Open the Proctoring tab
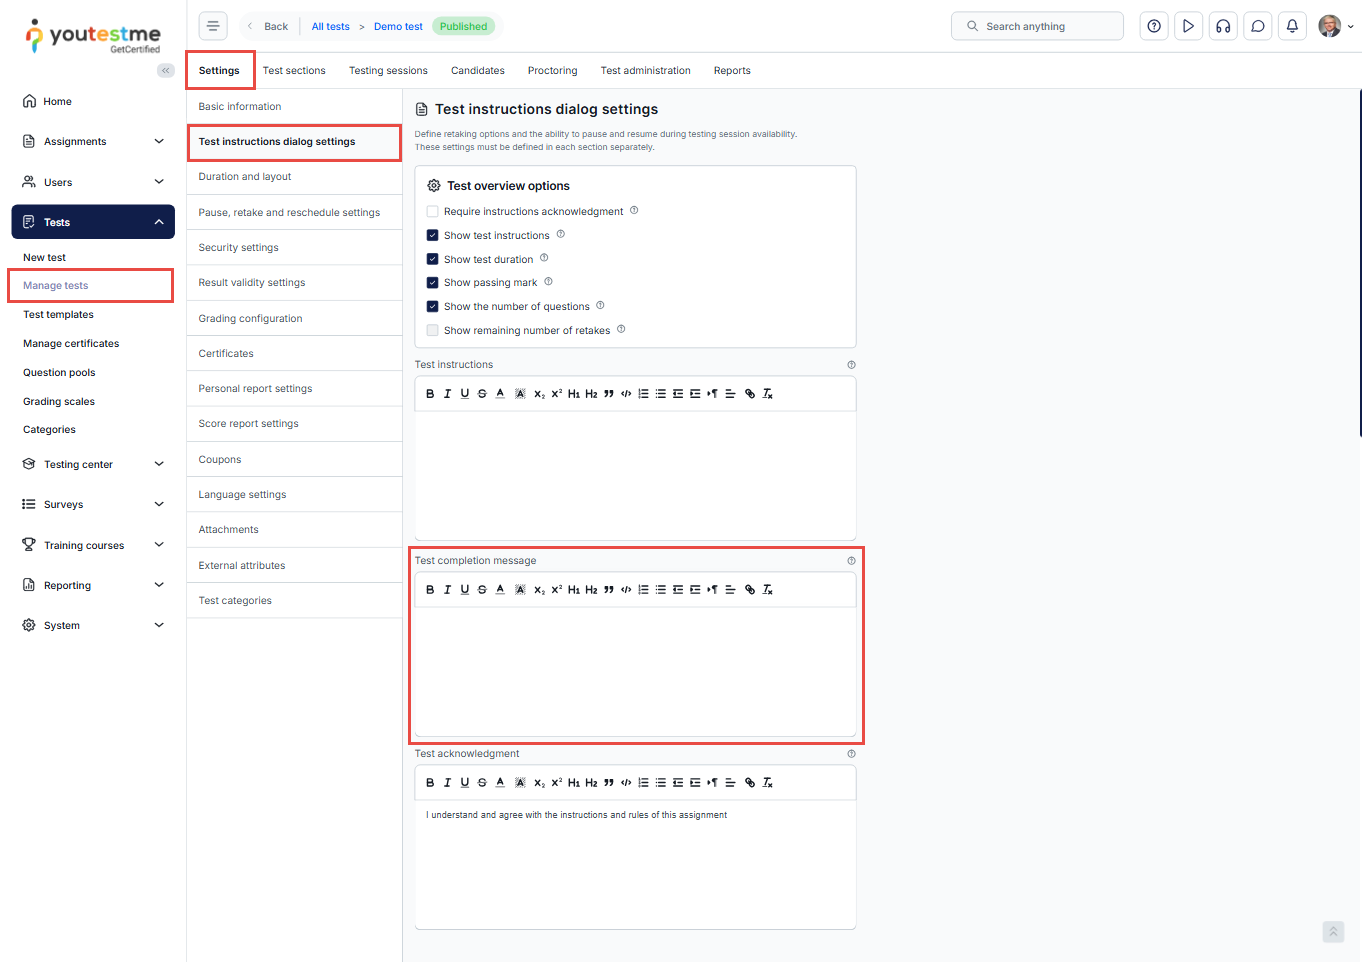Viewport: 1362px width, 962px height. point(553,71)
